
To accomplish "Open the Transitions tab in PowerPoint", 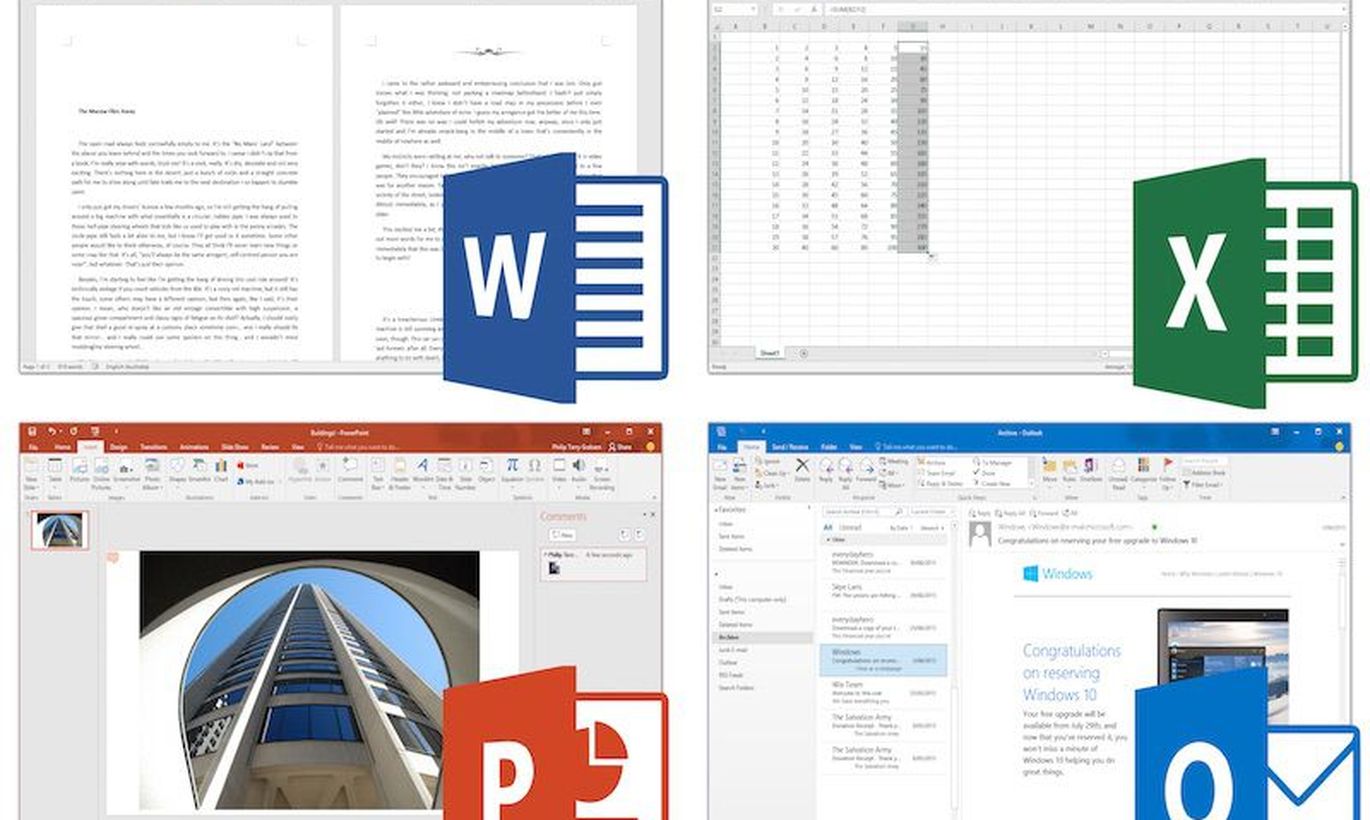I will [x=154, y=447].
